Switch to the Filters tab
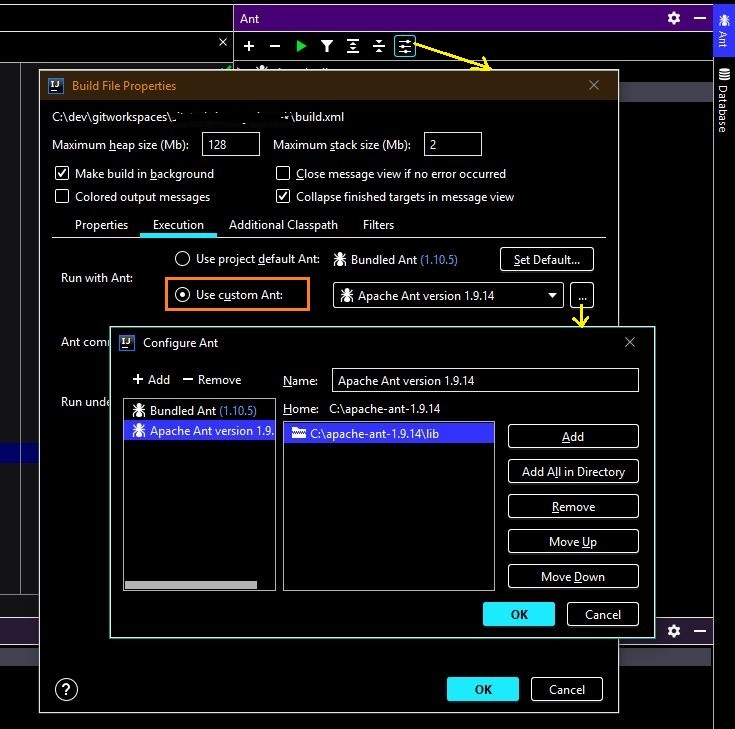 point(378,225)
